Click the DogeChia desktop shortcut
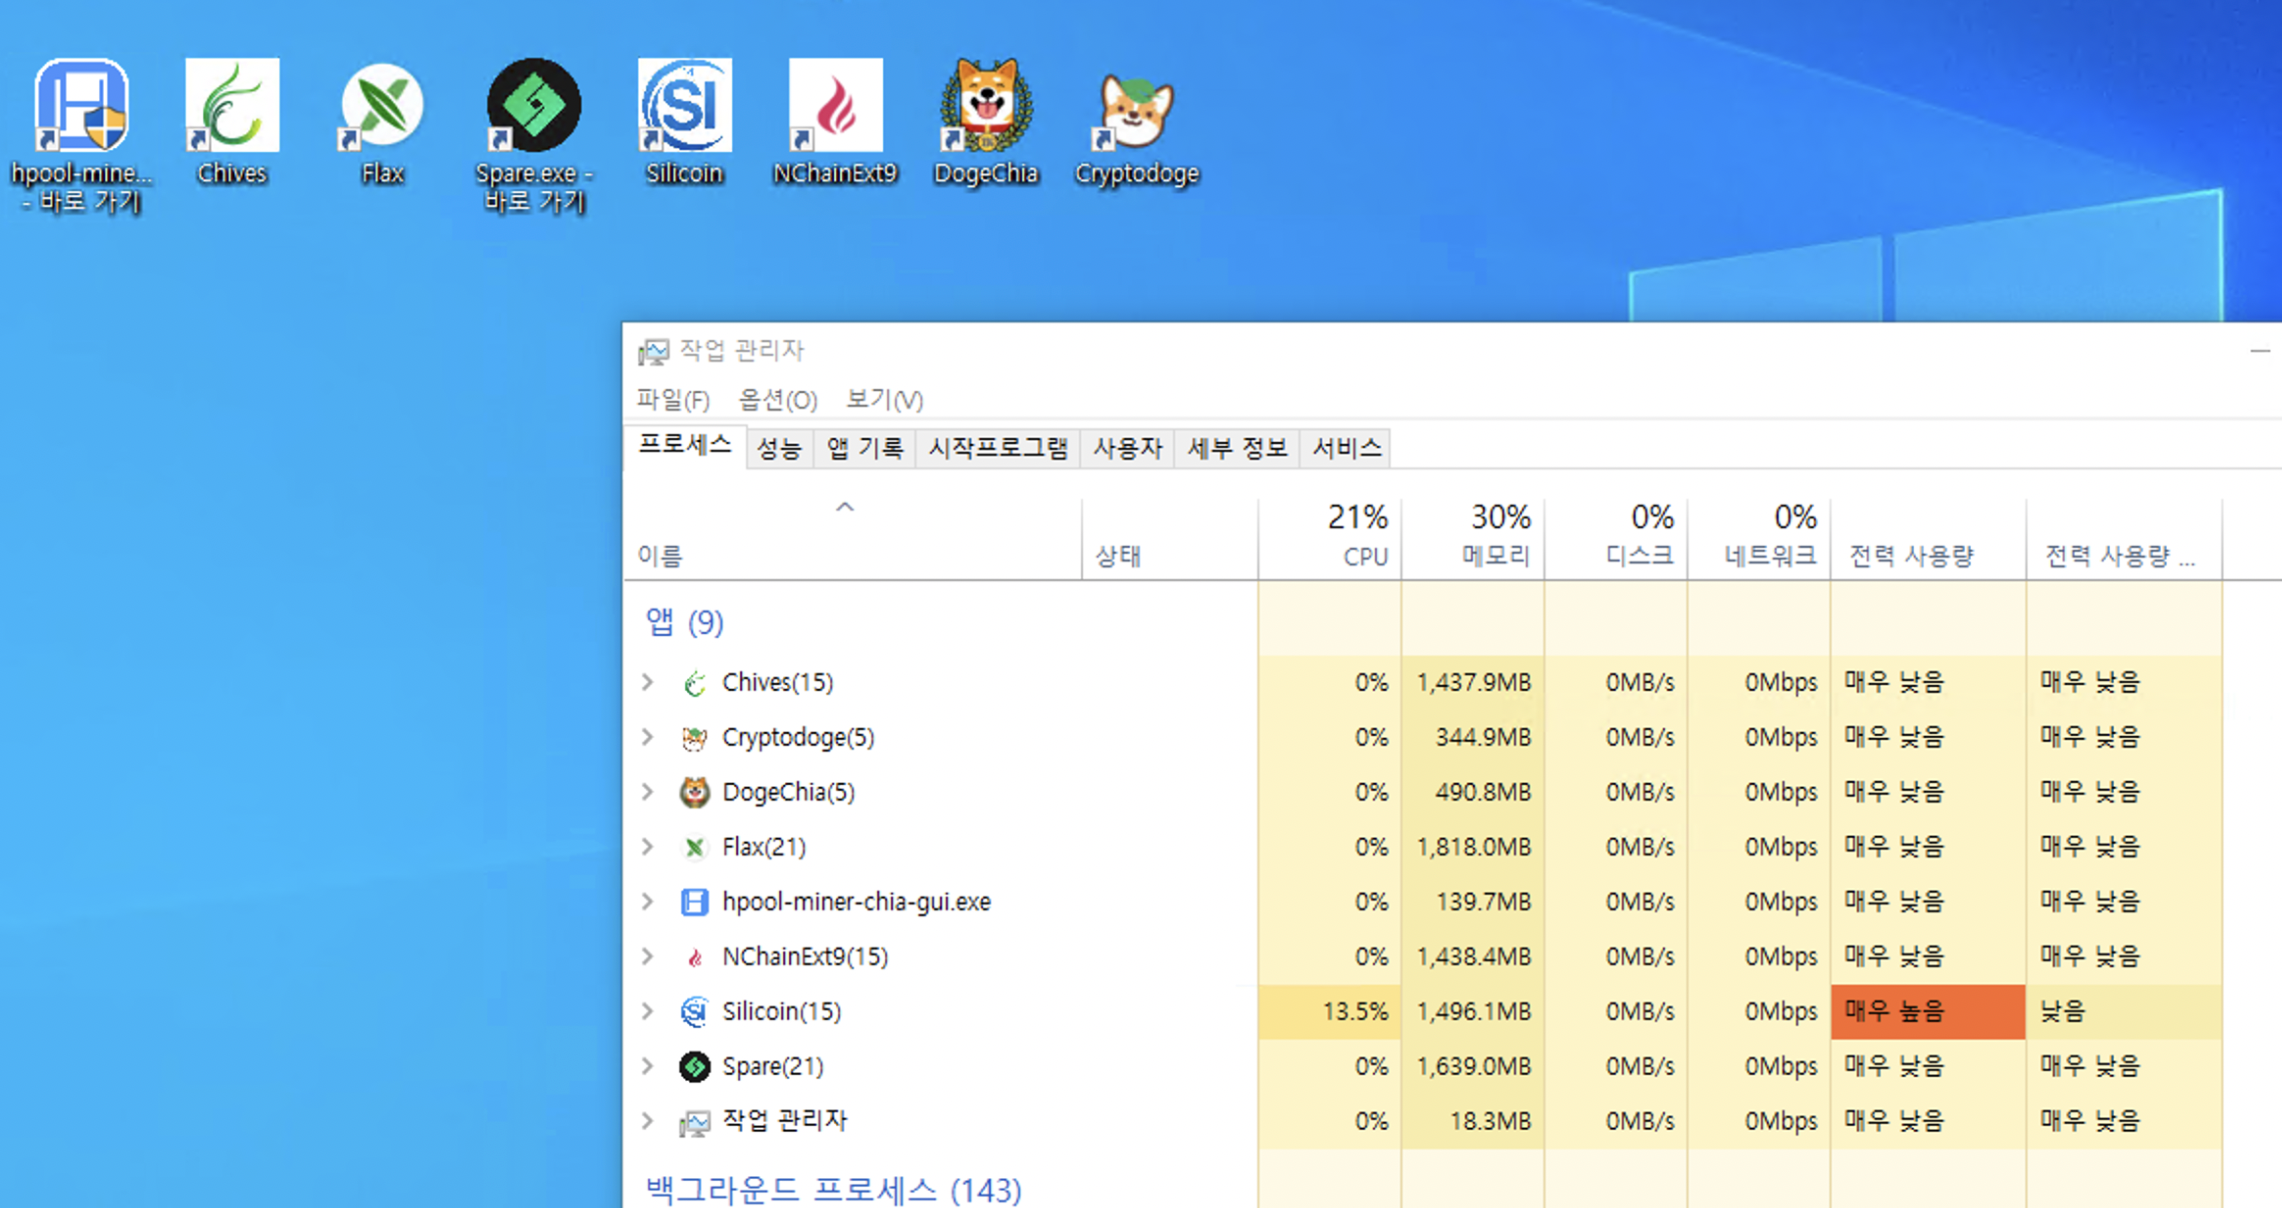 (x=986, y=107)
